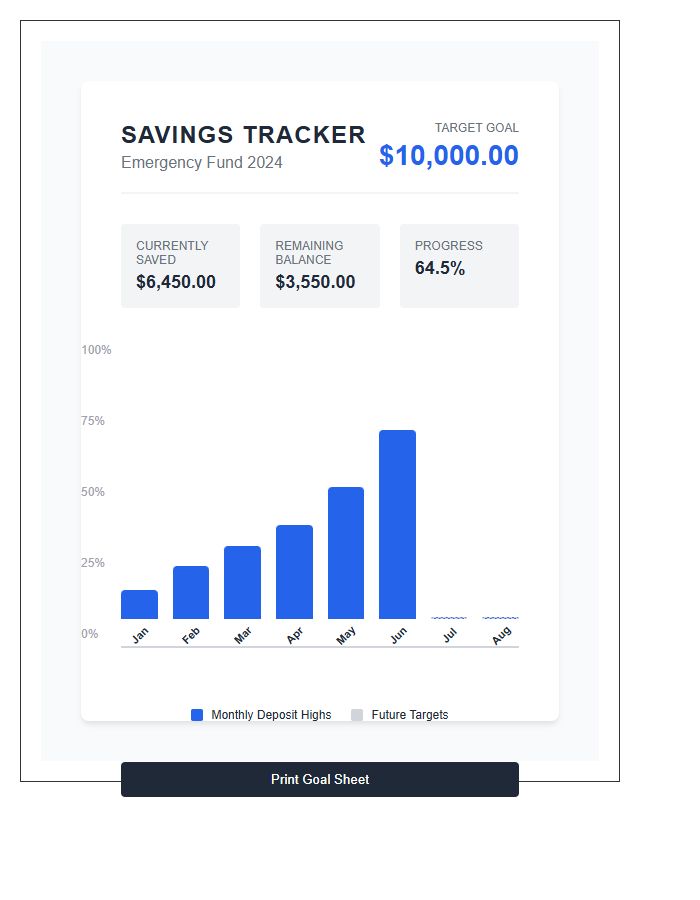
Task: Select the tallest Jun deposit bar
Action: [x=397, y=520]
